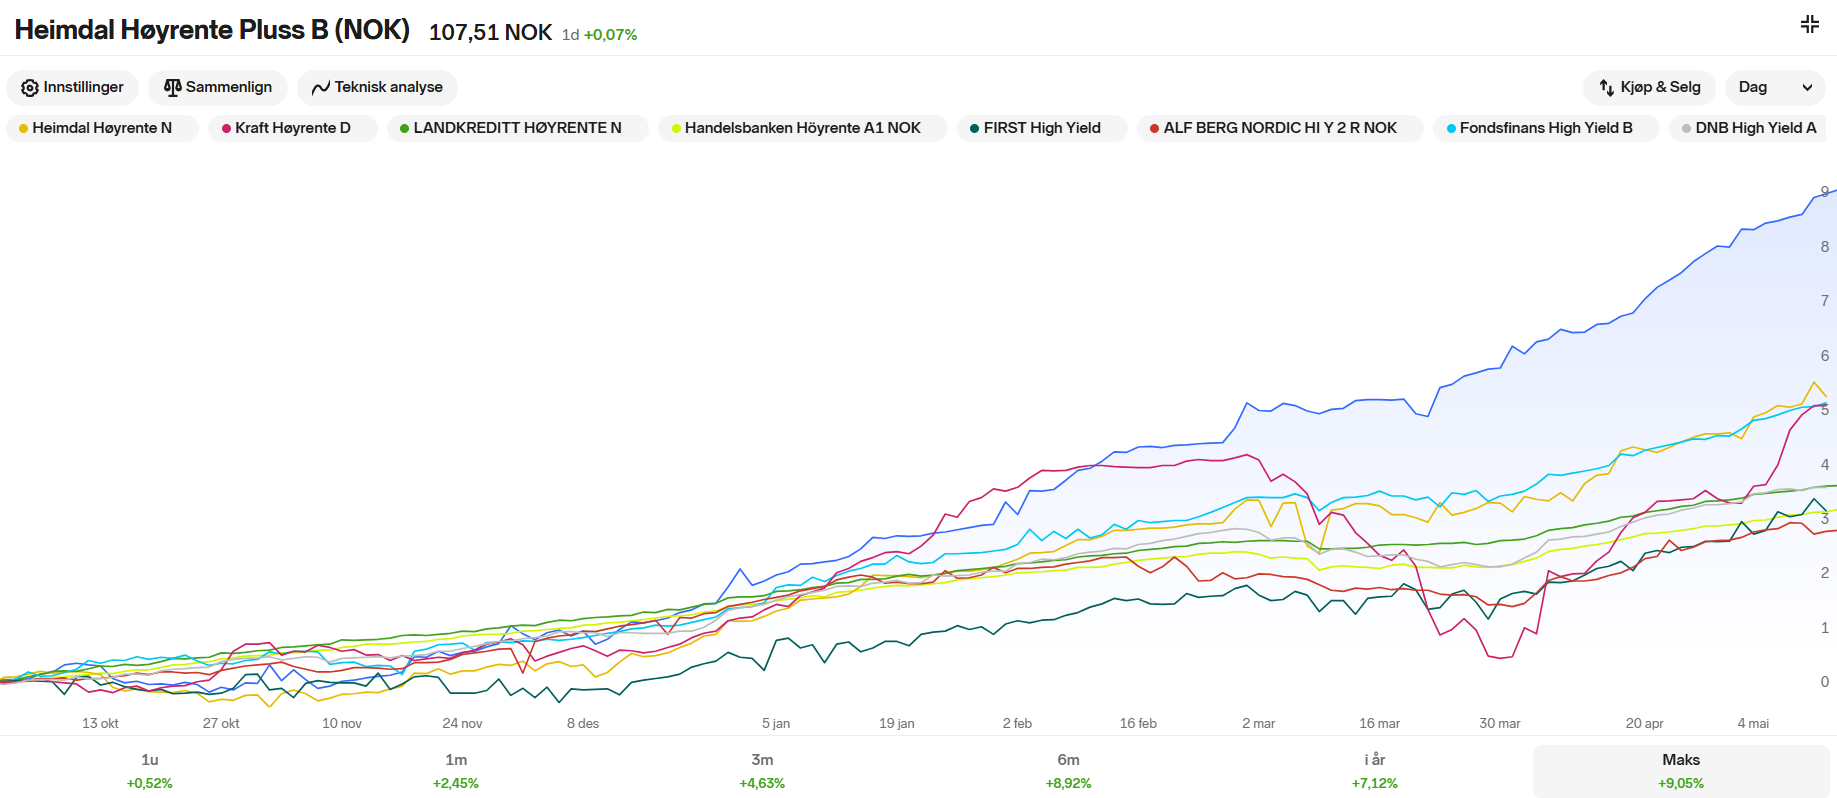Image resolution: width=1837 pixels, height=798 pixels.
Task: Click the cyan dot beside Fondsfinans High Yield B
Action: point(1451,129)
